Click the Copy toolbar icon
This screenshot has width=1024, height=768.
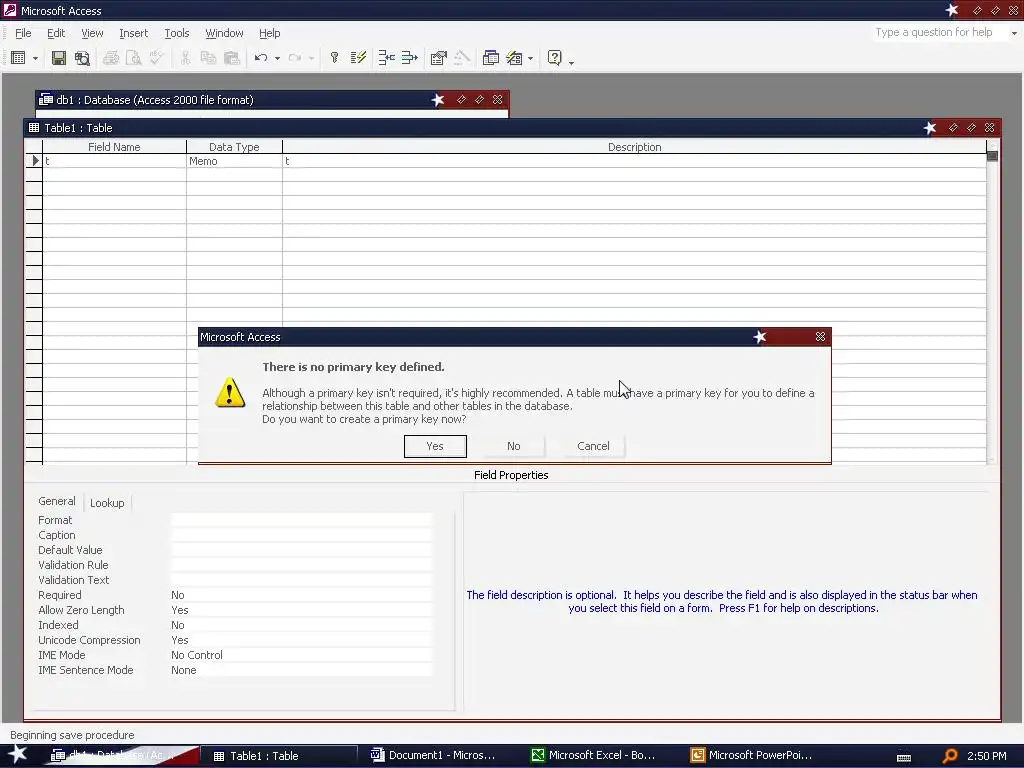point(208,58)
